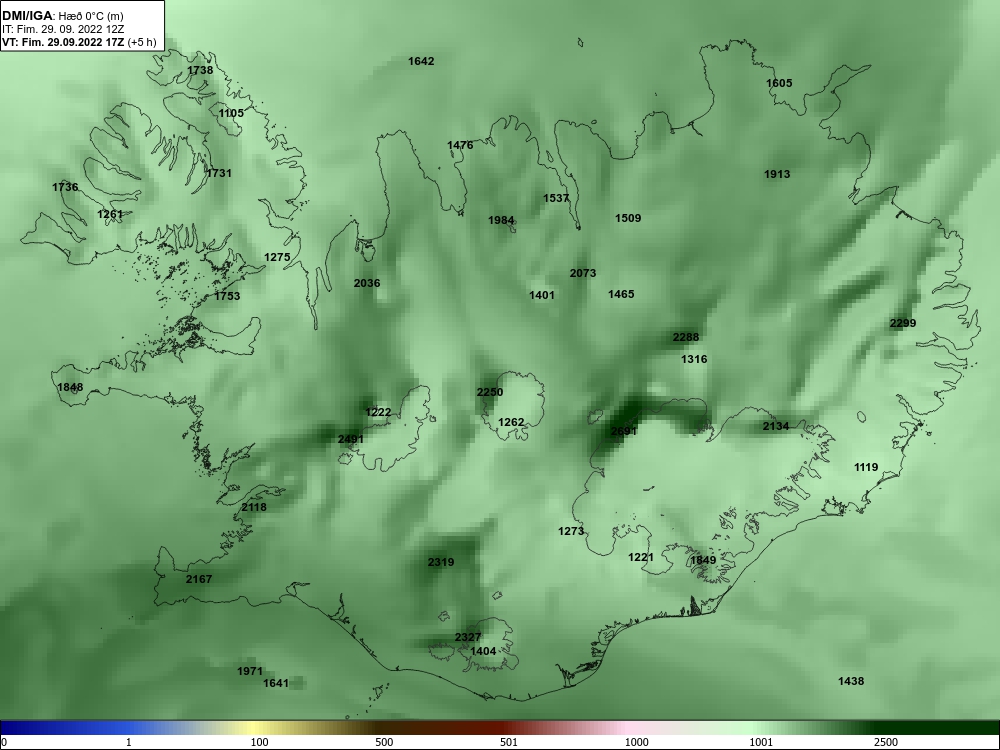Image resolution: width=1000 pixels, height=750 pixels.
Task: Click the map value 2167
Action: [x=198, y=579]
